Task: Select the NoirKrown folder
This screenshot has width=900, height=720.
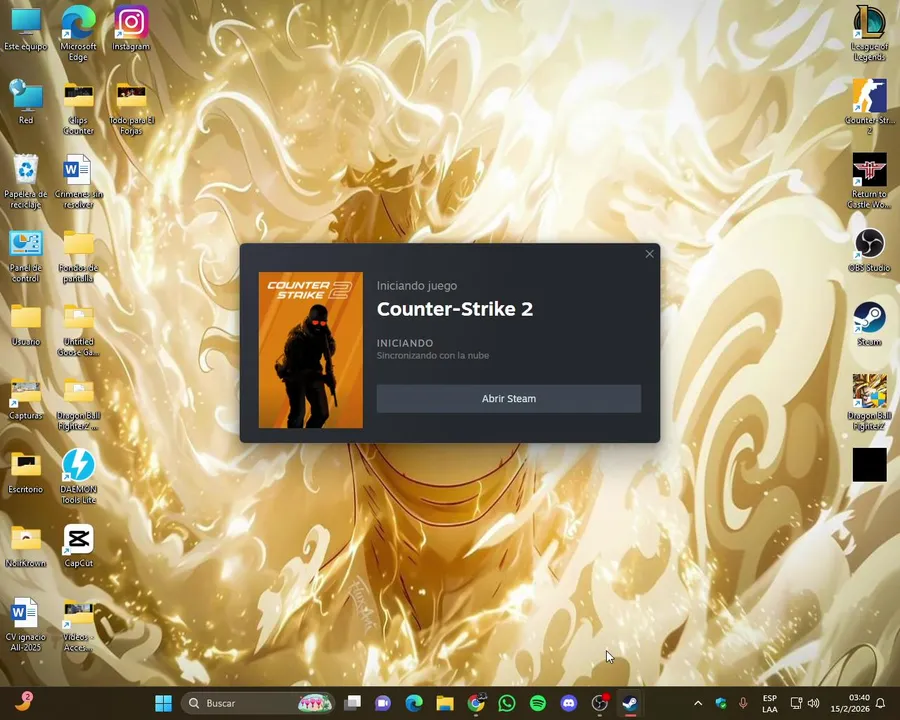Action: [26, 547]
